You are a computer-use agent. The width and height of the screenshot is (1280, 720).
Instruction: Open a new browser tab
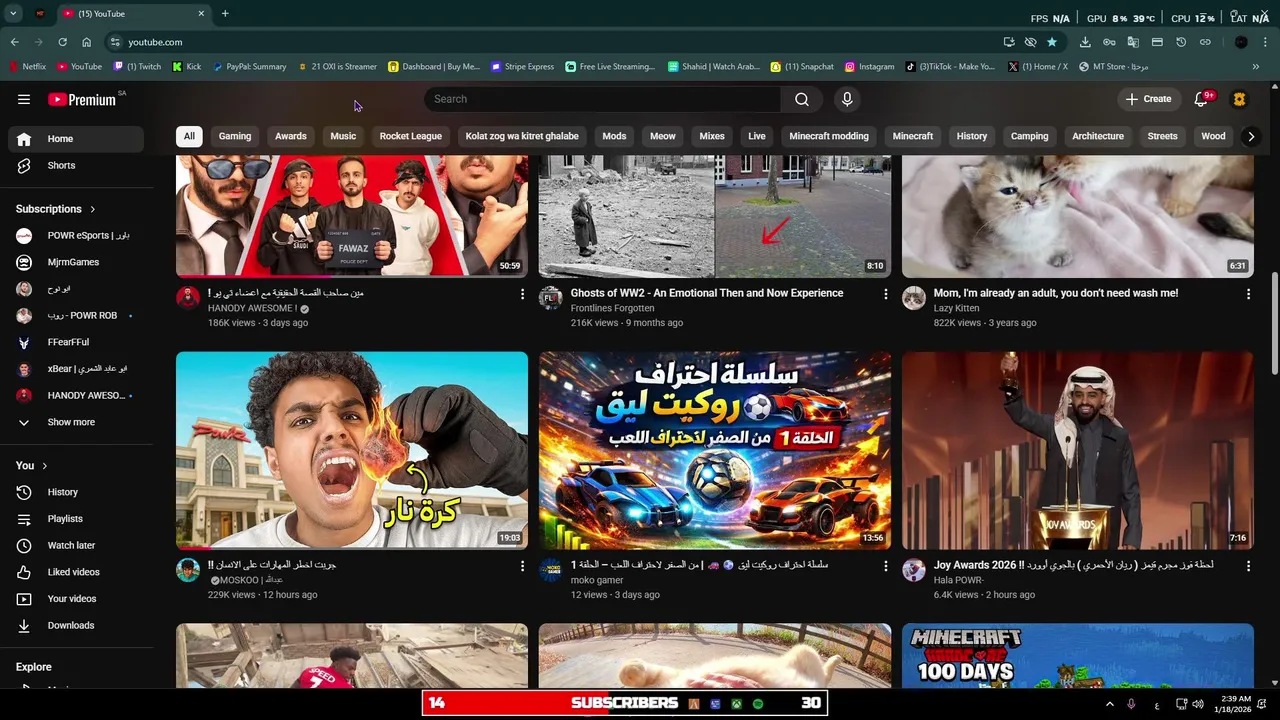tap(225, 14)
